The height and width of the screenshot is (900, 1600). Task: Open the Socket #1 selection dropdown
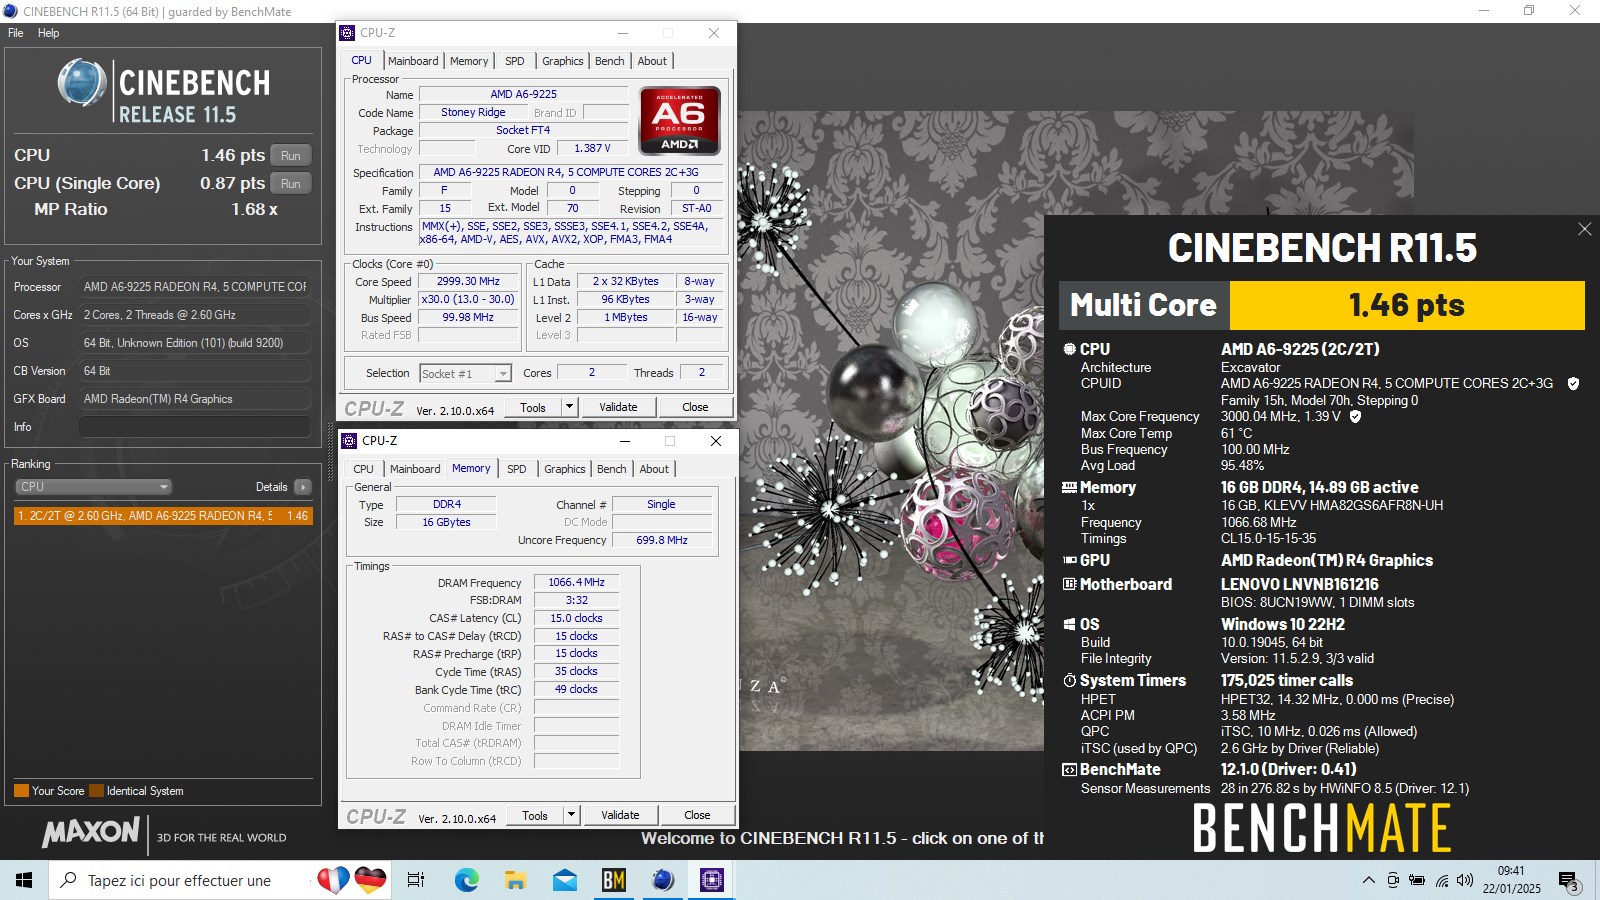[465, 374]
